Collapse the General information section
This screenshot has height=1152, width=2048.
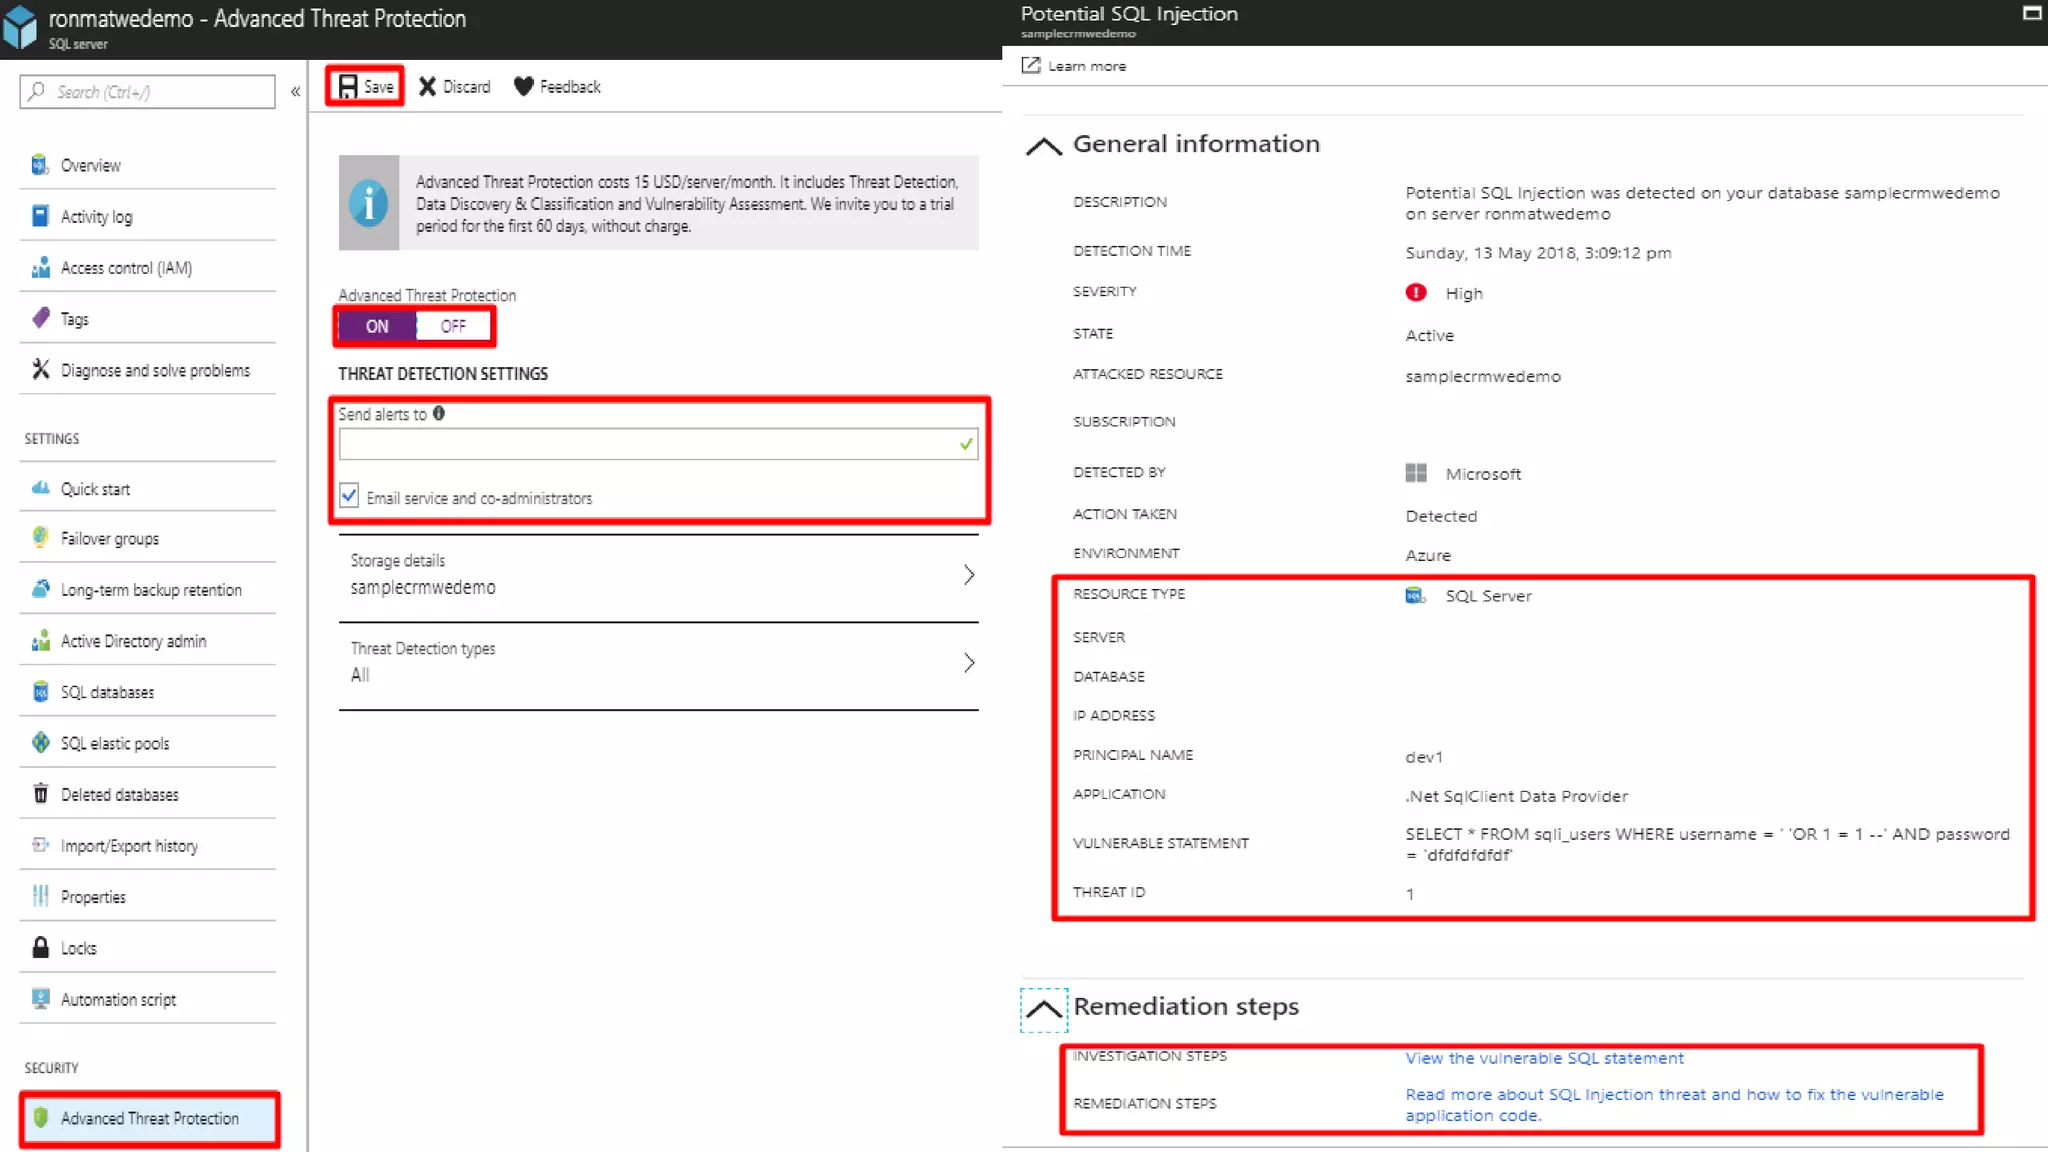(x=1043, y=146)
